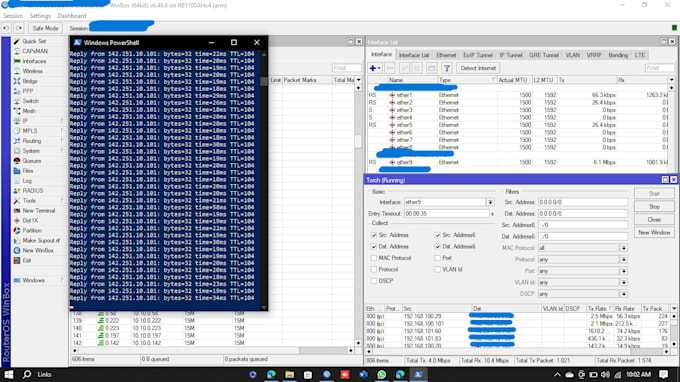
Task: Toggle the Dst. Address checkbox
Action: click(374, 246)
